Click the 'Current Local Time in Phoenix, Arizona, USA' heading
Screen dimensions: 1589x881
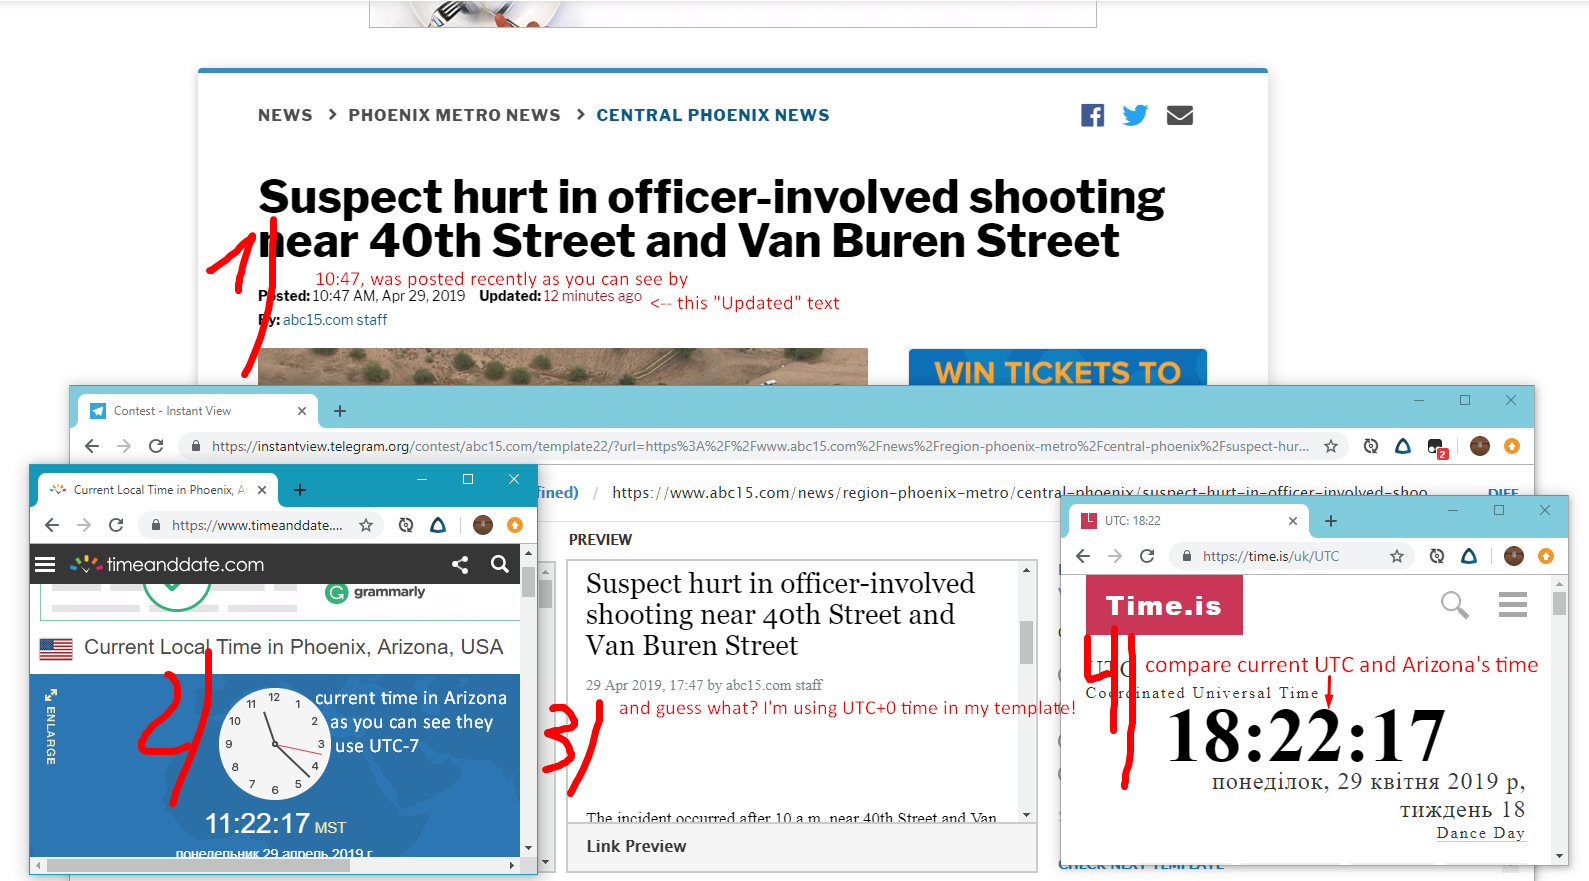click(293, 647)
